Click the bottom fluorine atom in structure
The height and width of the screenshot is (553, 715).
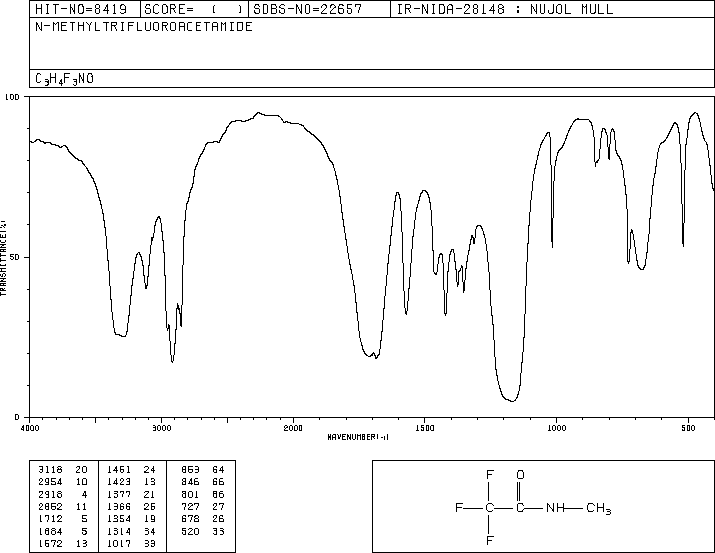(x=489, y=541)
